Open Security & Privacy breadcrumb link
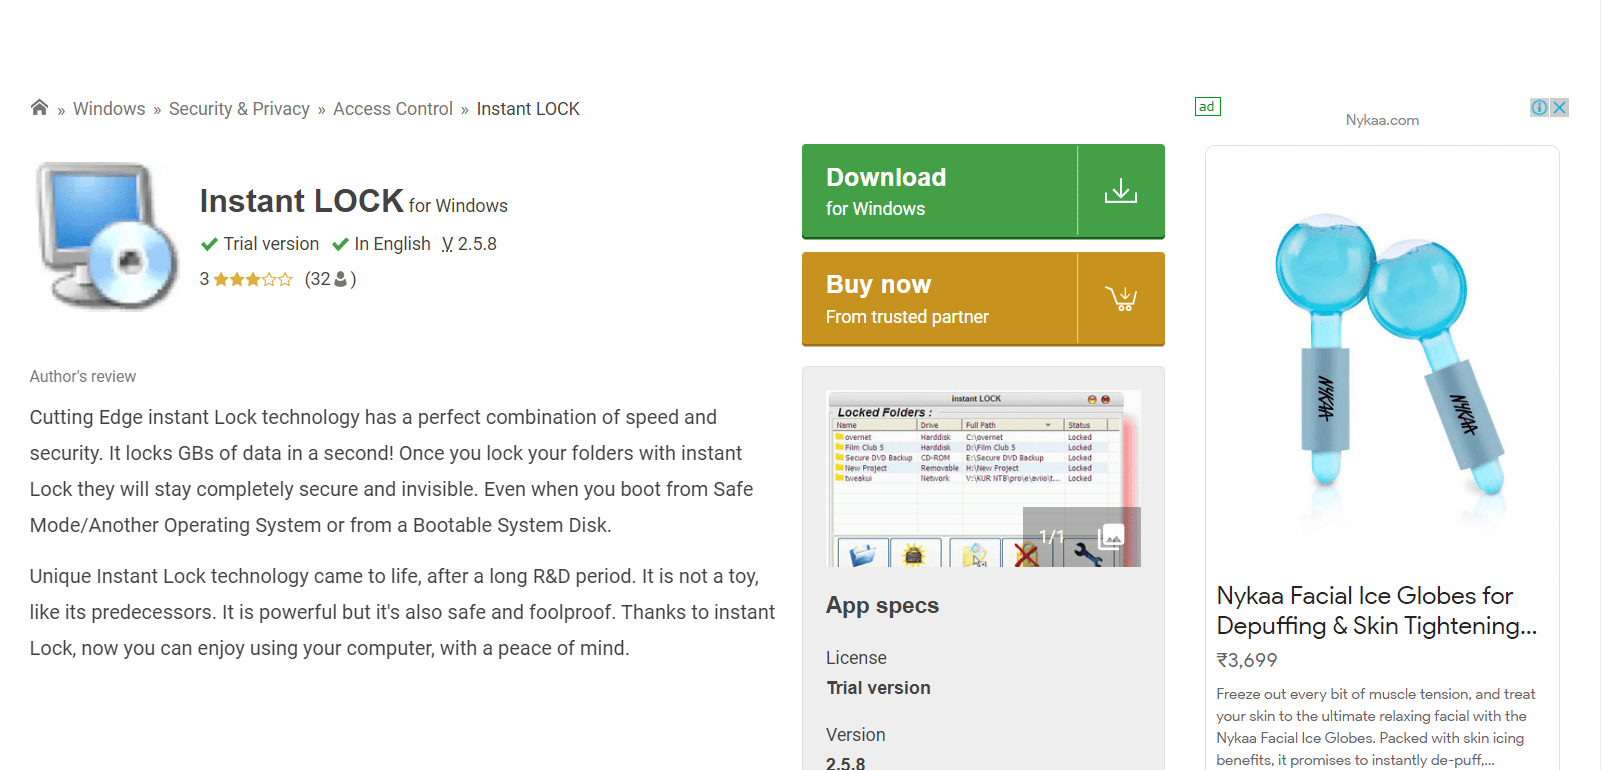Image resolution: width=1601 pixels, height=770 pixels. click(239, 109)
